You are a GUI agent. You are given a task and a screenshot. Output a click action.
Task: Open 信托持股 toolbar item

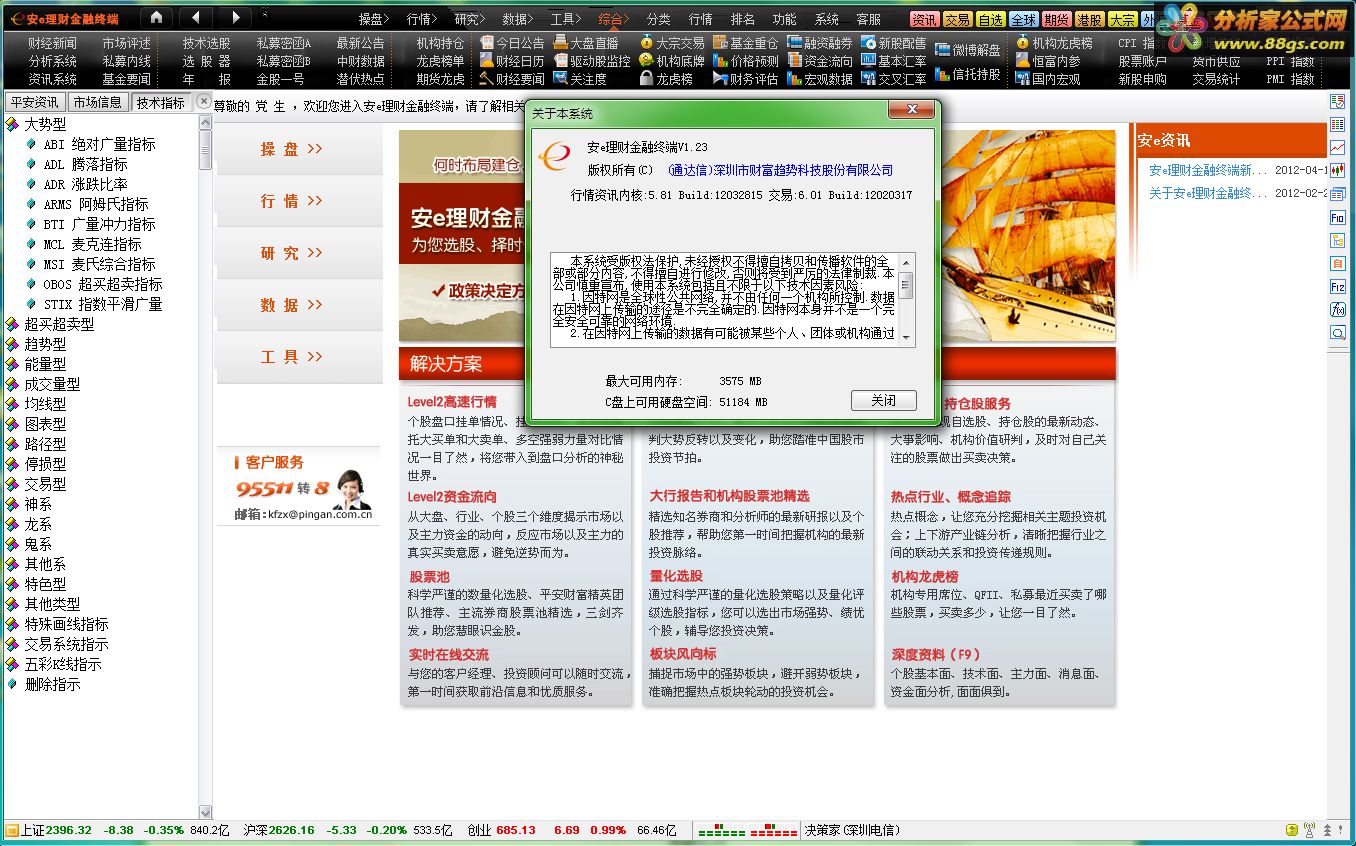pyautogui.click(x=968, y=74)
